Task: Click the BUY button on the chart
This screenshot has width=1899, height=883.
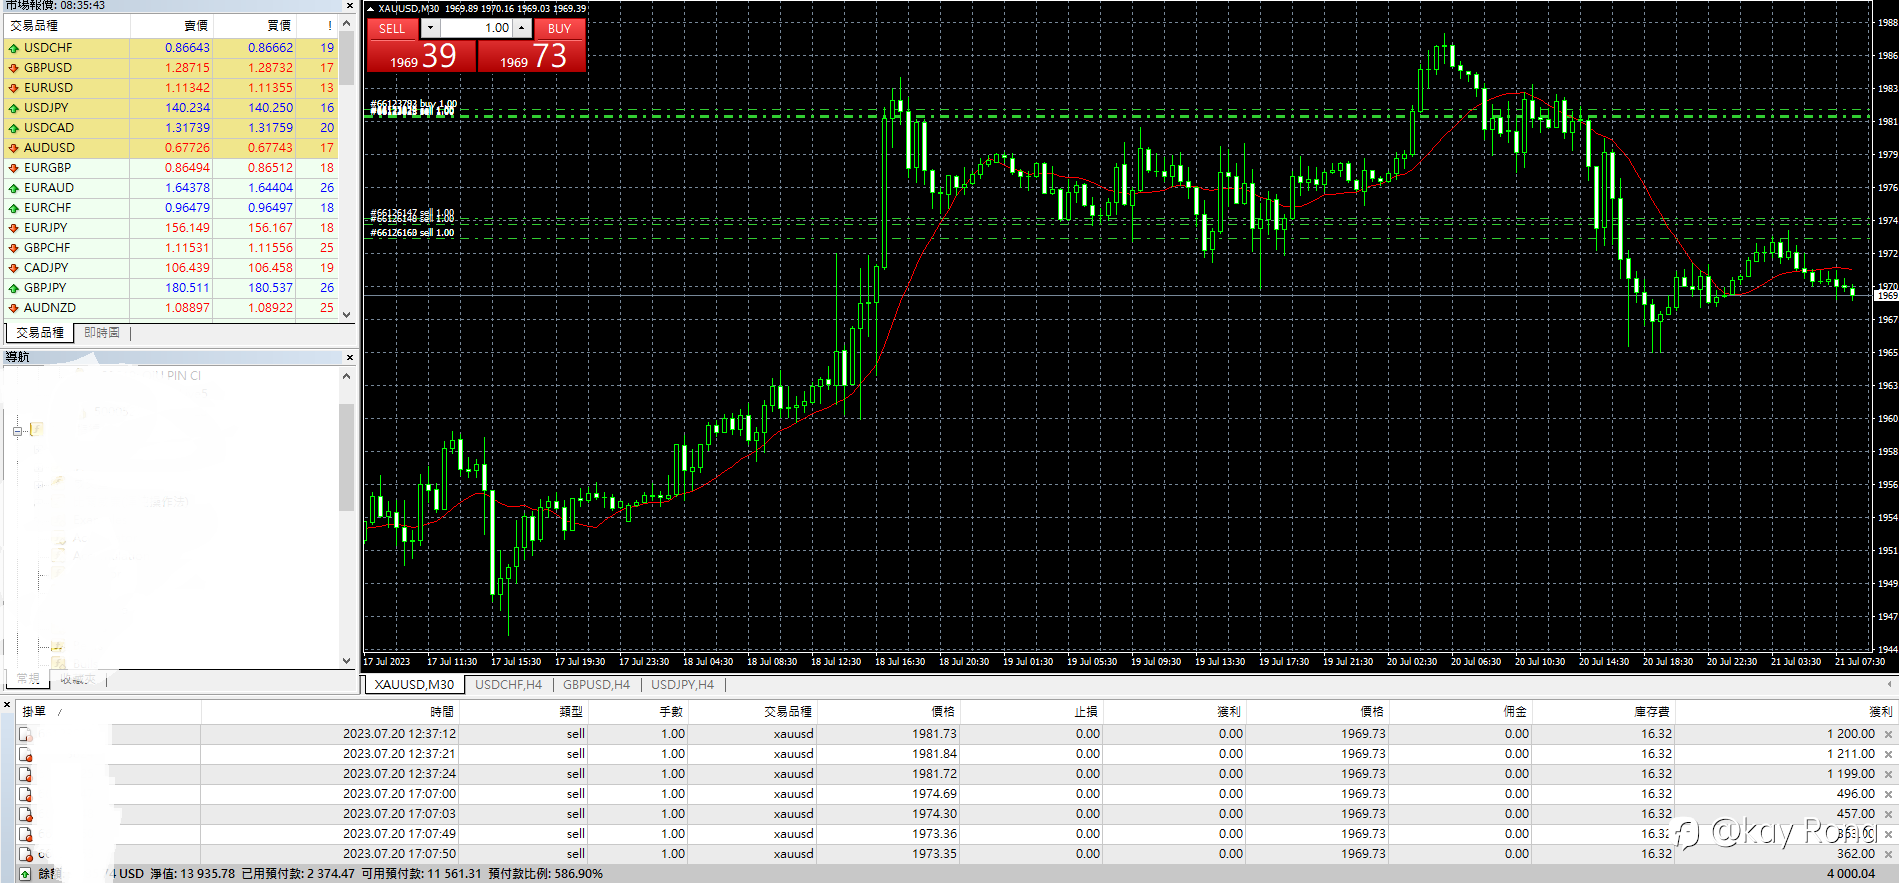Action: tap(559, 28)
